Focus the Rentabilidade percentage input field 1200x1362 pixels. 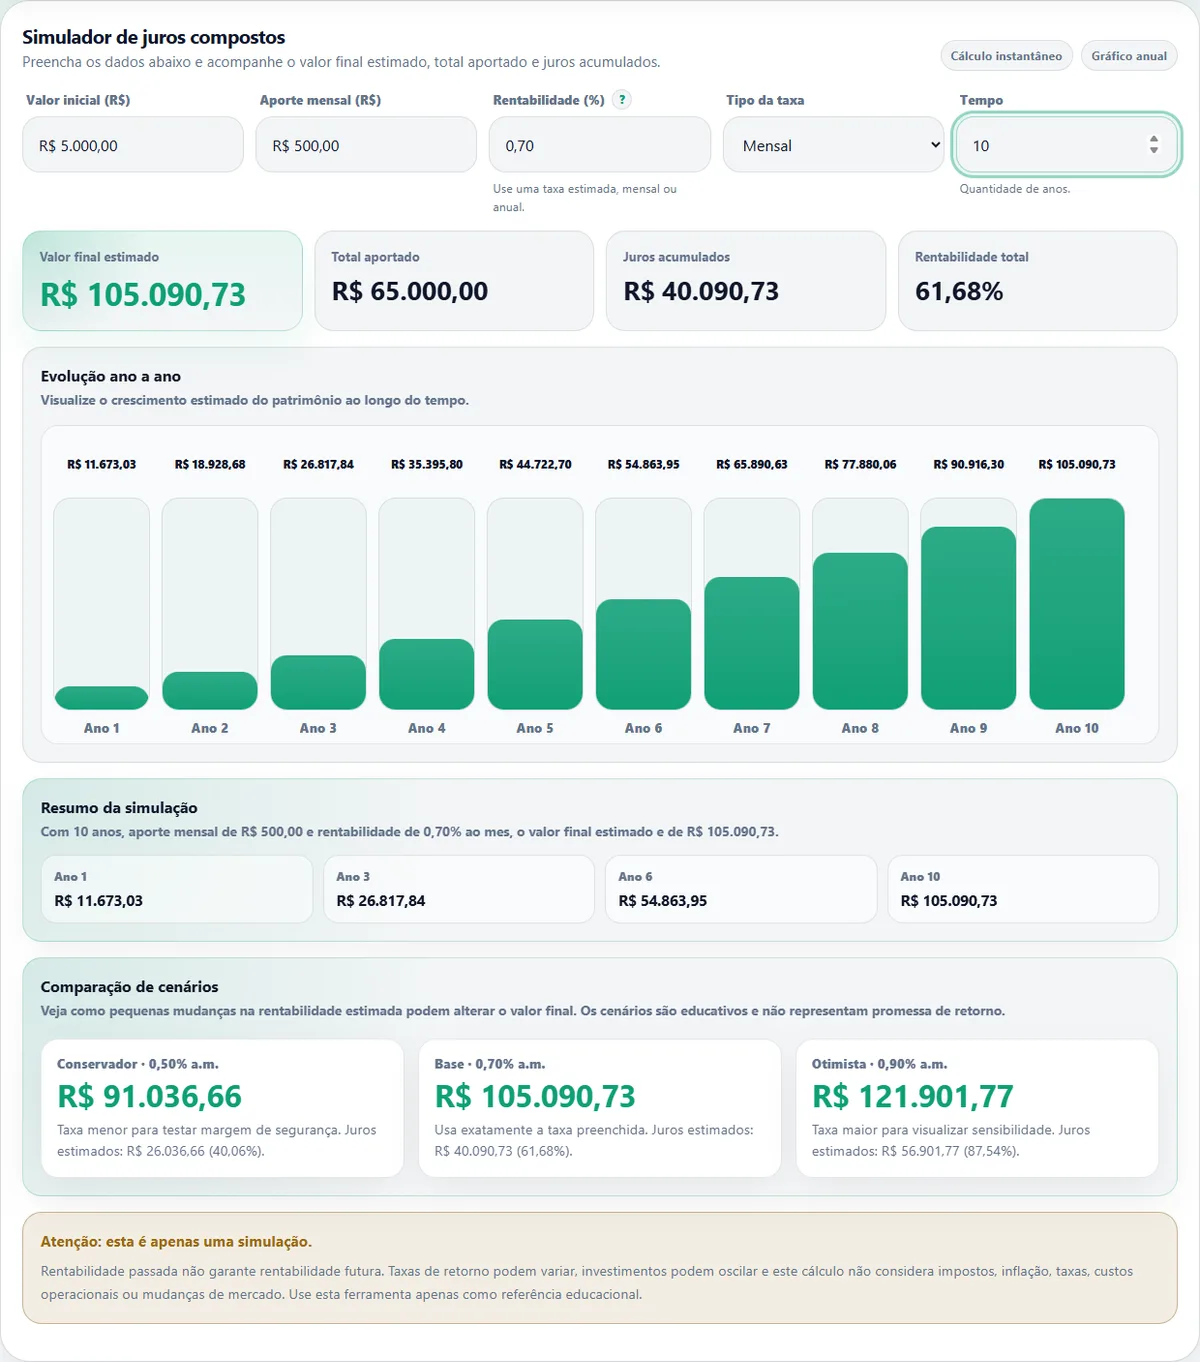click(x=600, y=145)
